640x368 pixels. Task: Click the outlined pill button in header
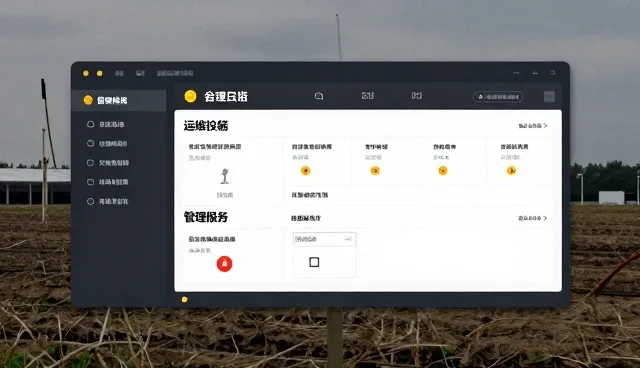pos(498,97)
